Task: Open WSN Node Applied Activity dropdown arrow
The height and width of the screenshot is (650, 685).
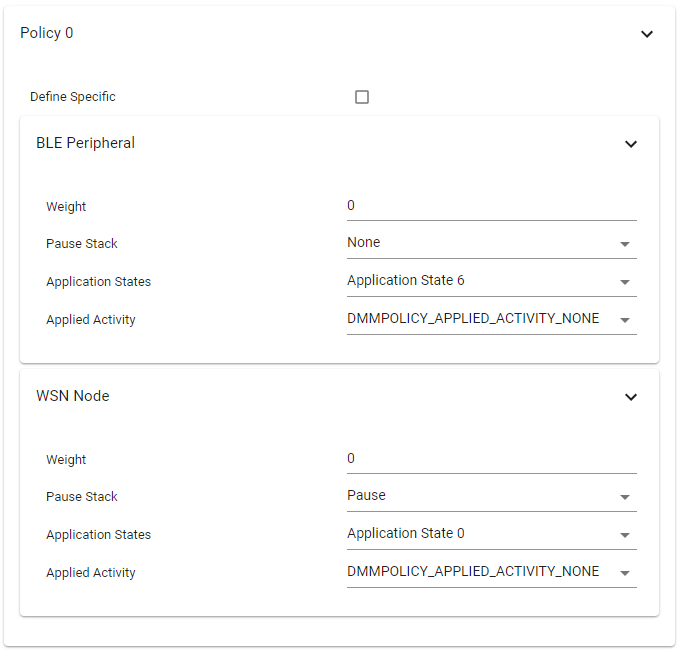Action: pos(625,573)
